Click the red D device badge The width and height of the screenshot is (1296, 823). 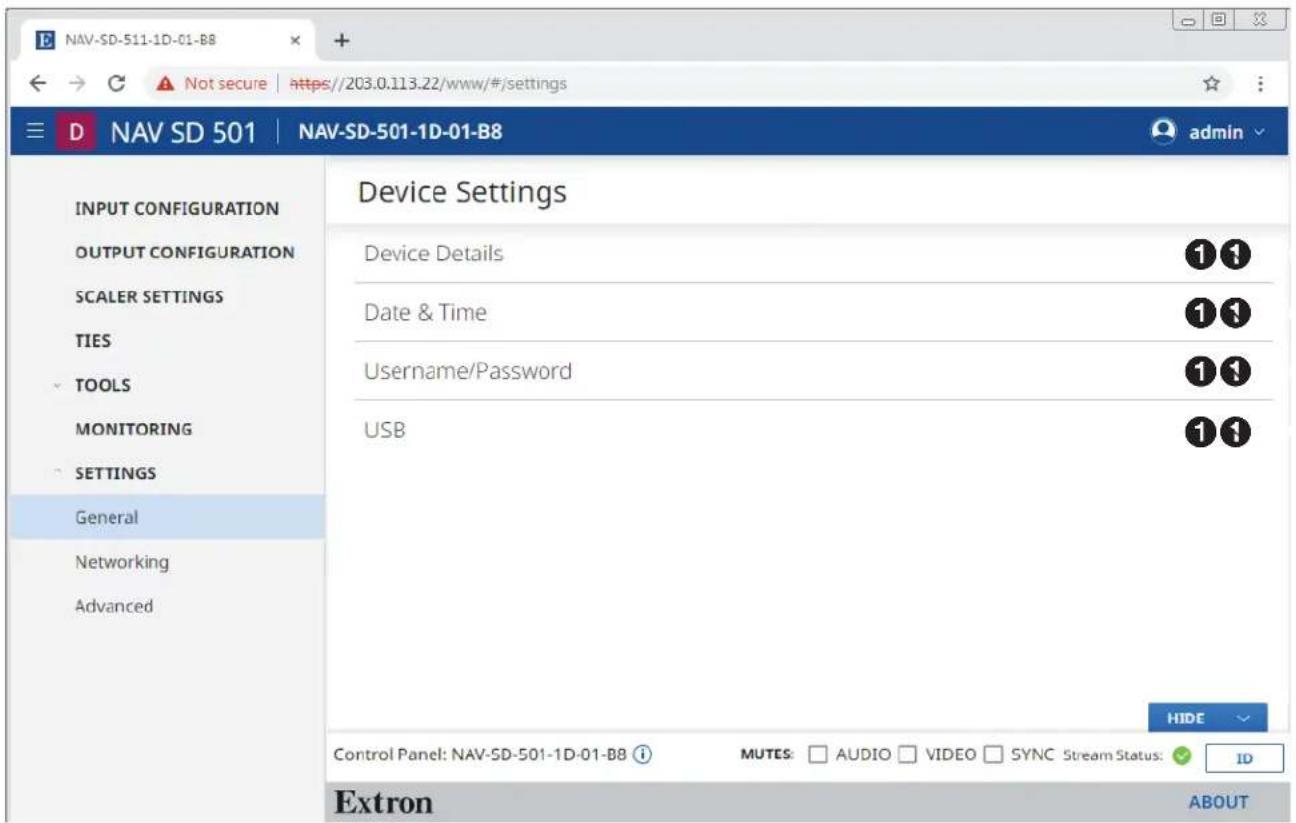coord(77,131)
